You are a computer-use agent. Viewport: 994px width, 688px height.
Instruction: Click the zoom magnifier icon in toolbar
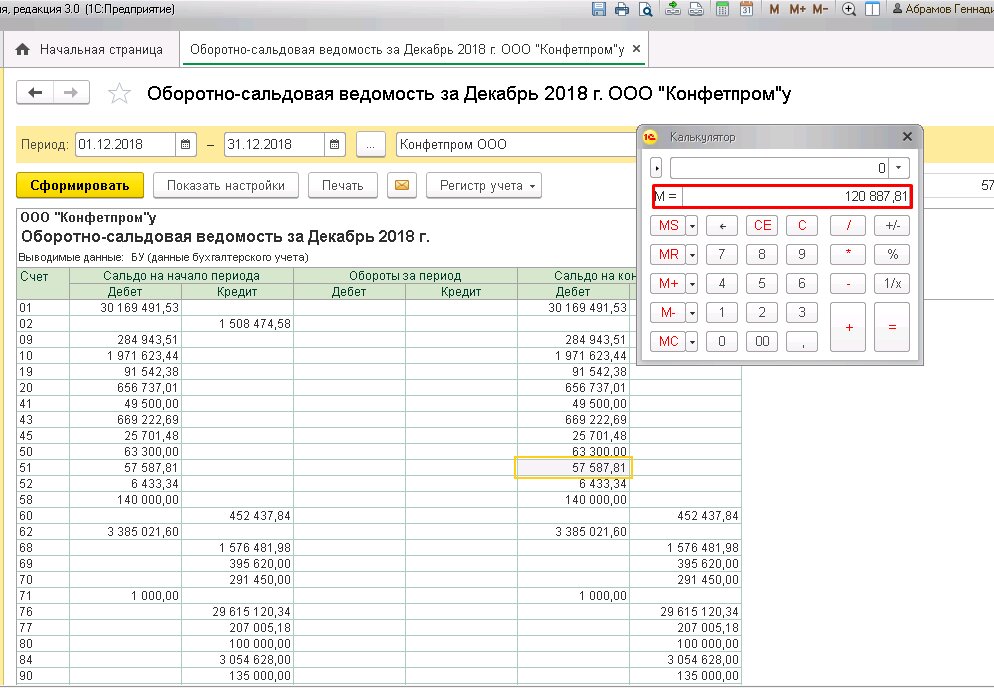coord(849,9)
